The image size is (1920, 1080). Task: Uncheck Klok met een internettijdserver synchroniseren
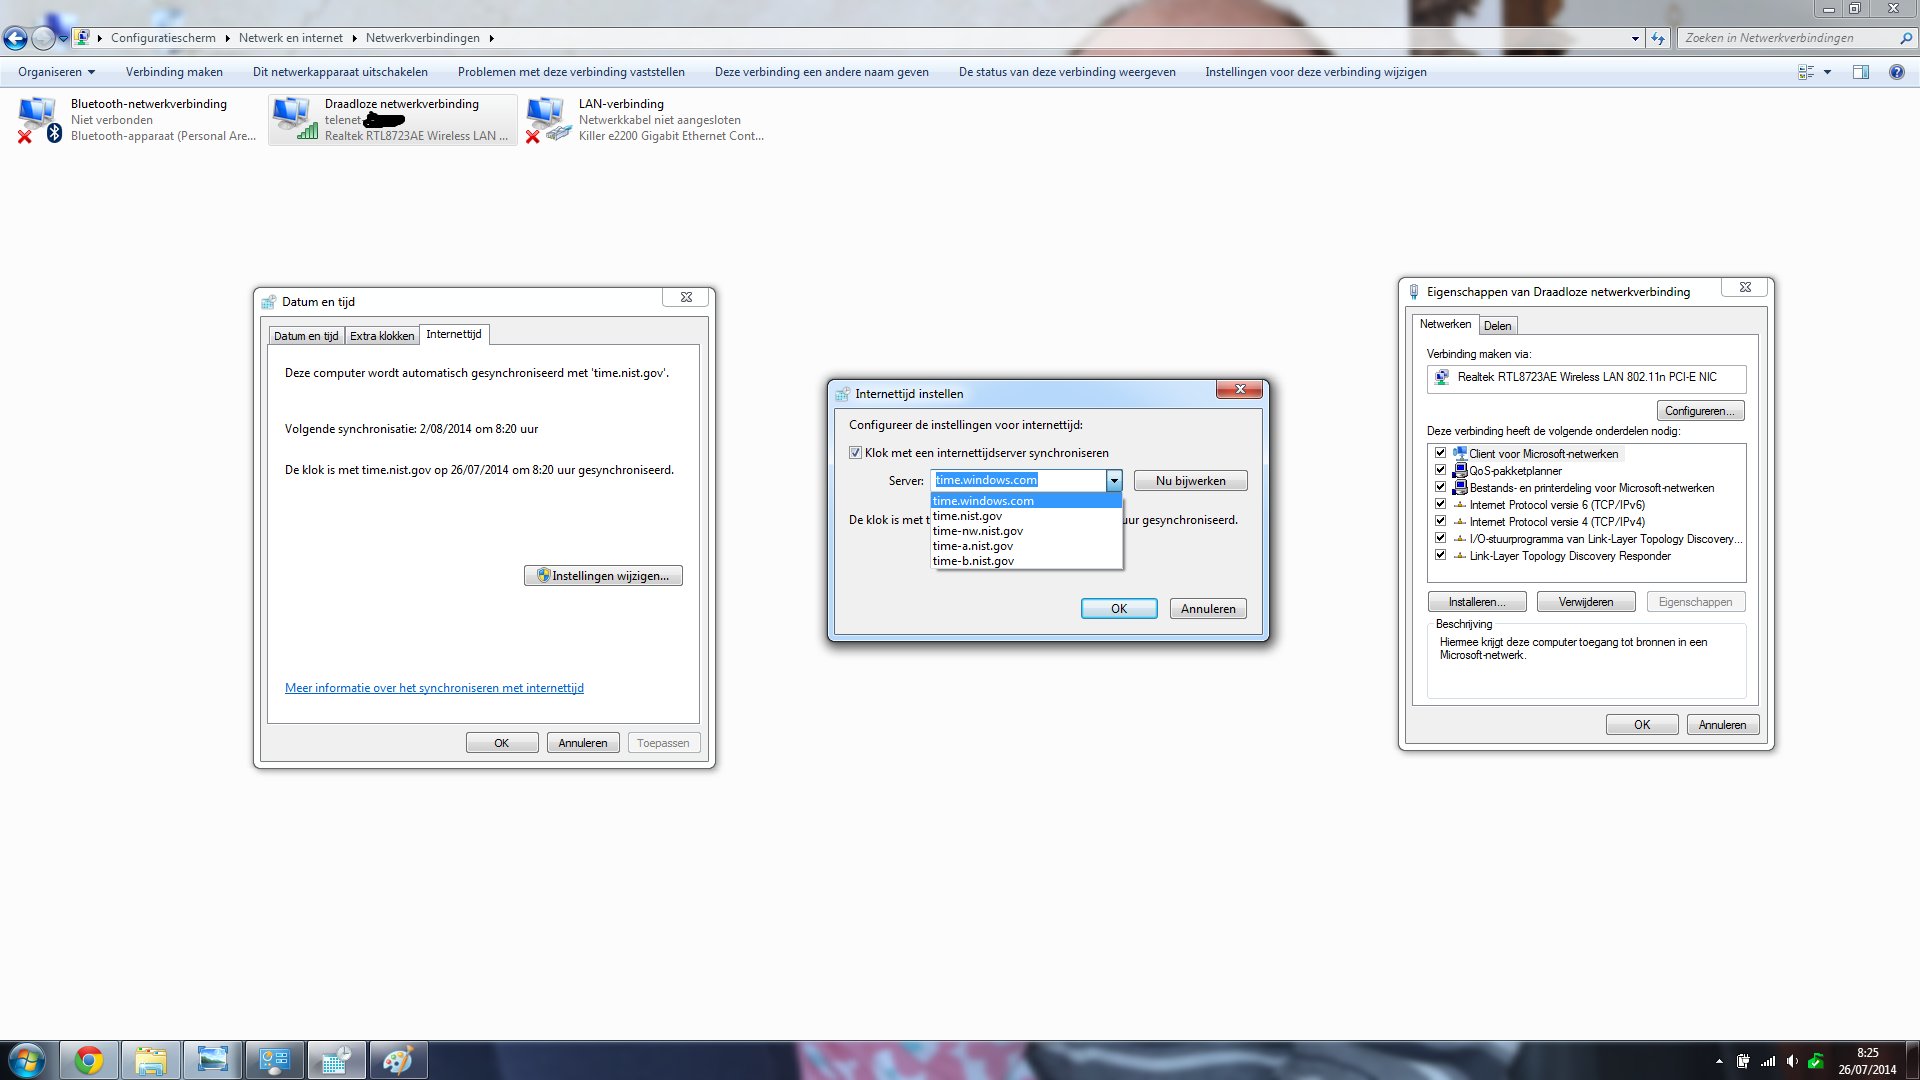coord(856,453)
